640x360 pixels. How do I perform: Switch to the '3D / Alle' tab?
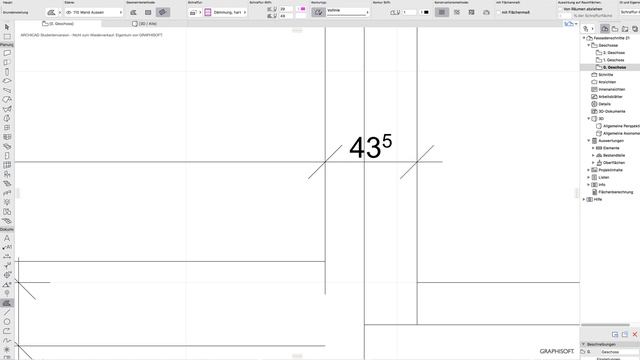[144, 24]
